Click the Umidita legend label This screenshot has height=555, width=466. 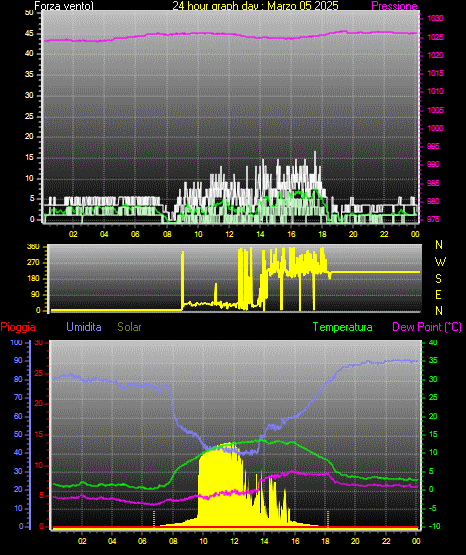[84, 327]
